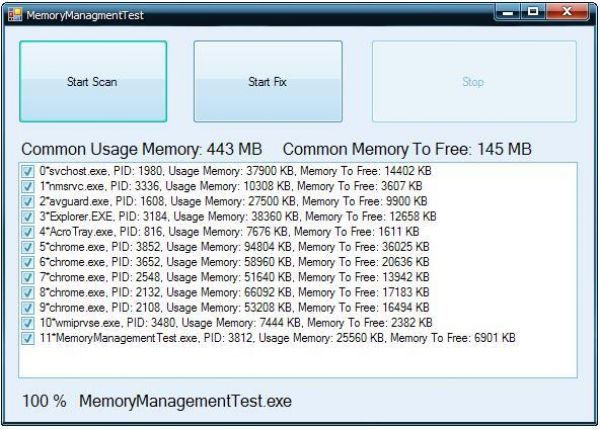Uncheck the 0*svchost.exe process checkbox
This screenshot has width=600, height=430.
point(27,171)
